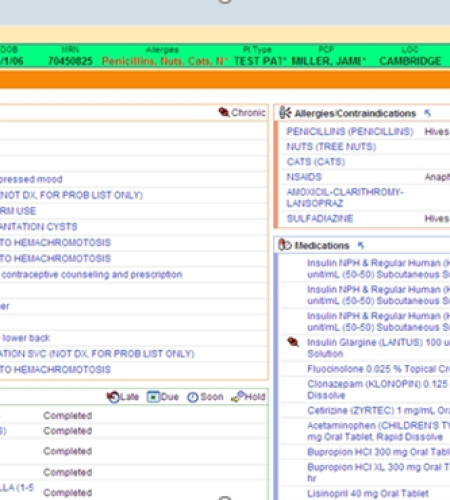
Task: Open Fluocinolone 0.025 % Topical medication
Action: coord(378,369)
